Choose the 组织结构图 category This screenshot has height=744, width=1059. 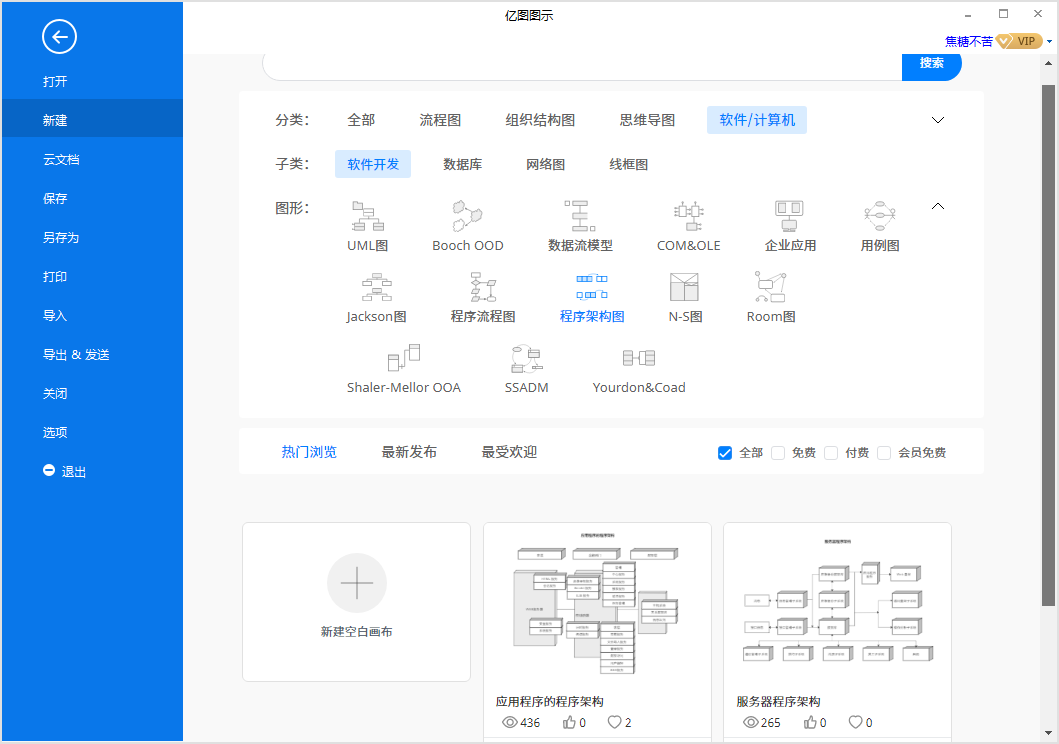coord(540,120)
